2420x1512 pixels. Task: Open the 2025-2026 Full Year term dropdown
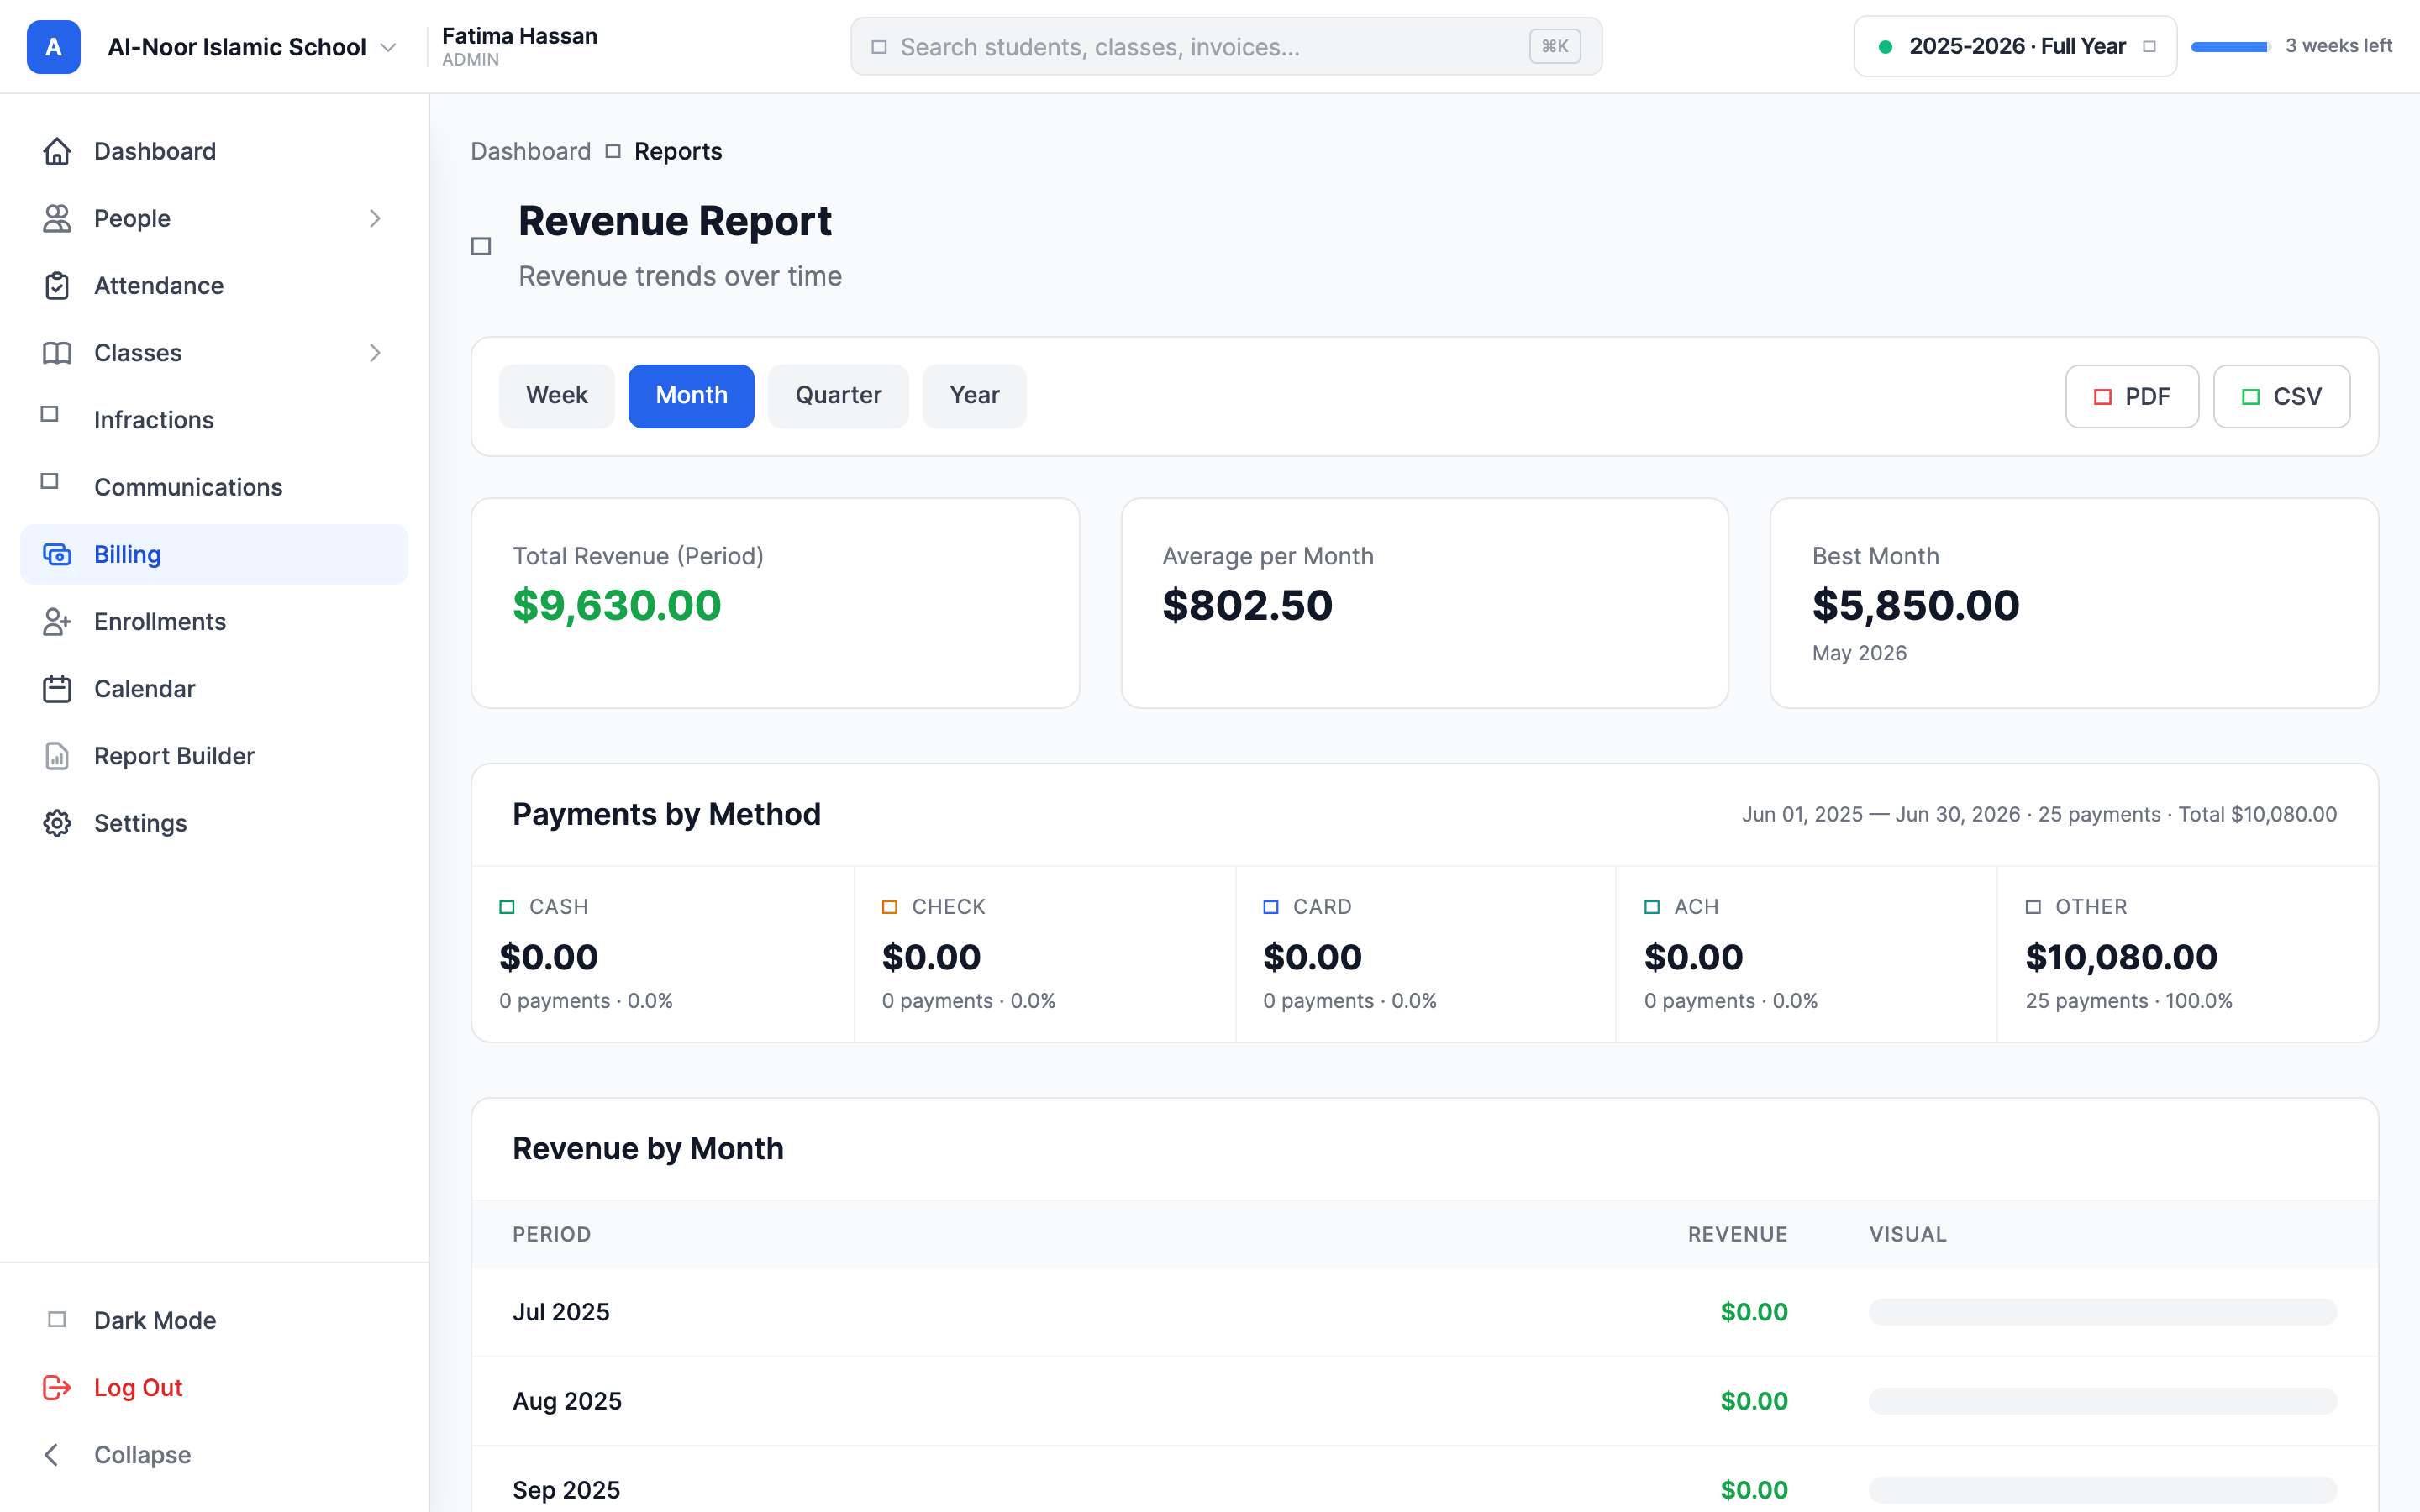point(2015,46)
